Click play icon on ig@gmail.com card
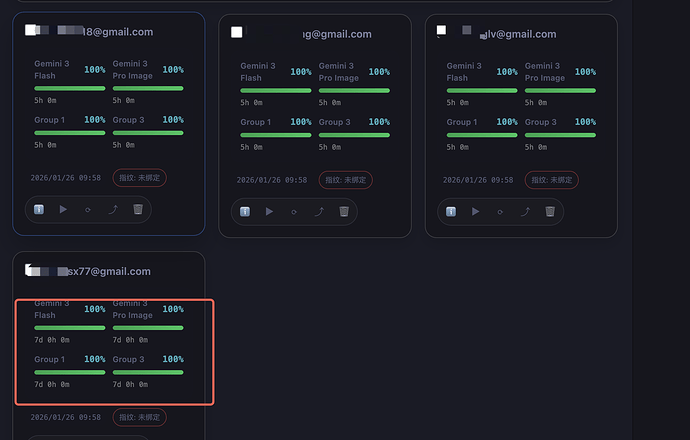The height and width of the screenshot is (440, 690). pos(269,212)
